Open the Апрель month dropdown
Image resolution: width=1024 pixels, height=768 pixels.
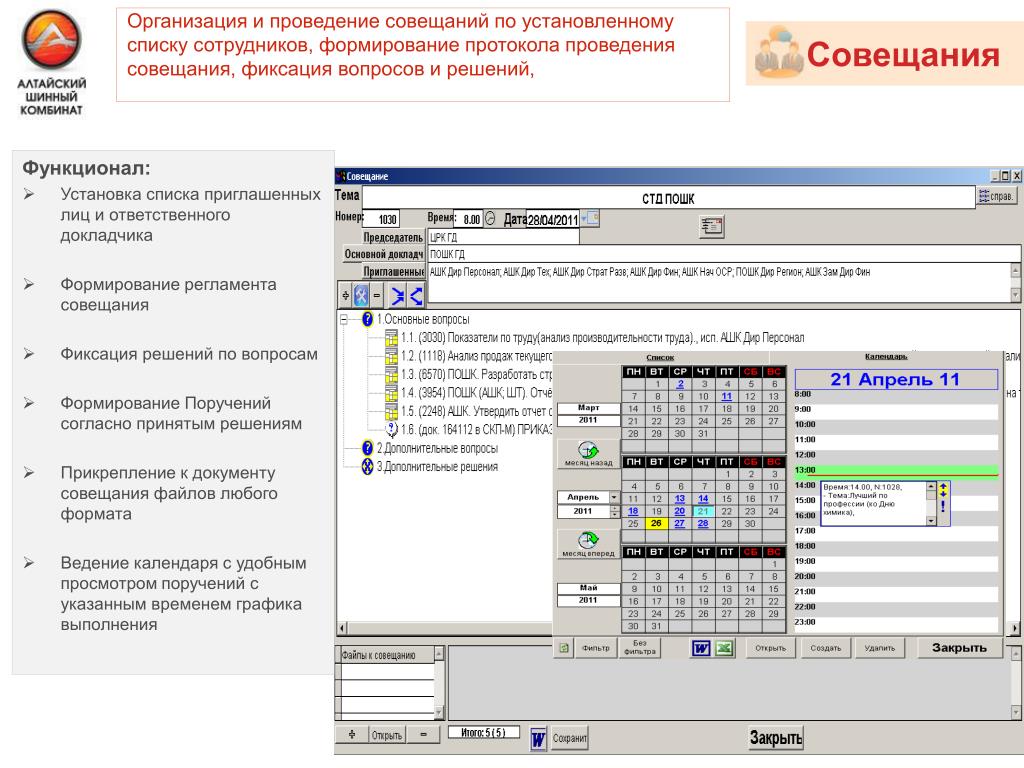pyautogui.click(x=614, y=498)
